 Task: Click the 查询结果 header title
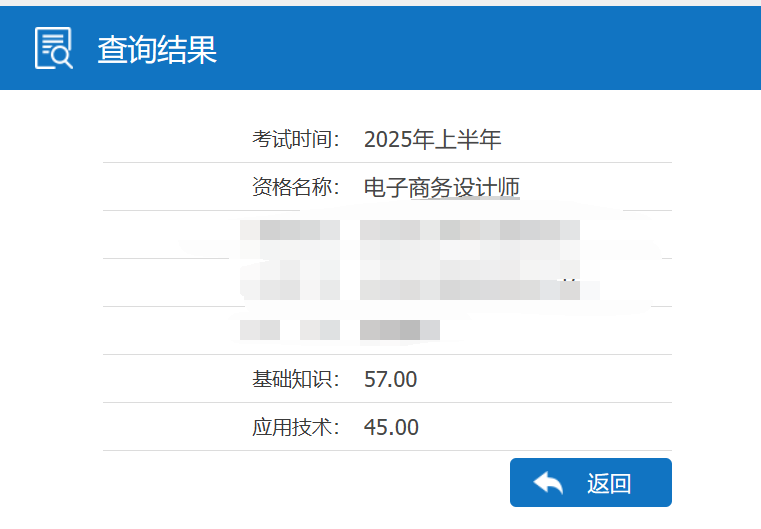157,49
